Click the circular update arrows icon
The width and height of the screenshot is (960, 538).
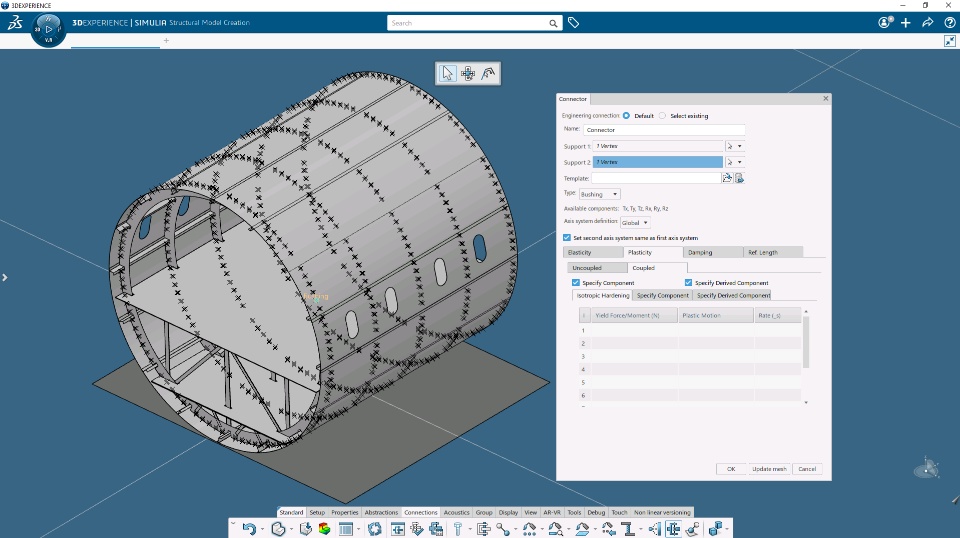point(375,529)
